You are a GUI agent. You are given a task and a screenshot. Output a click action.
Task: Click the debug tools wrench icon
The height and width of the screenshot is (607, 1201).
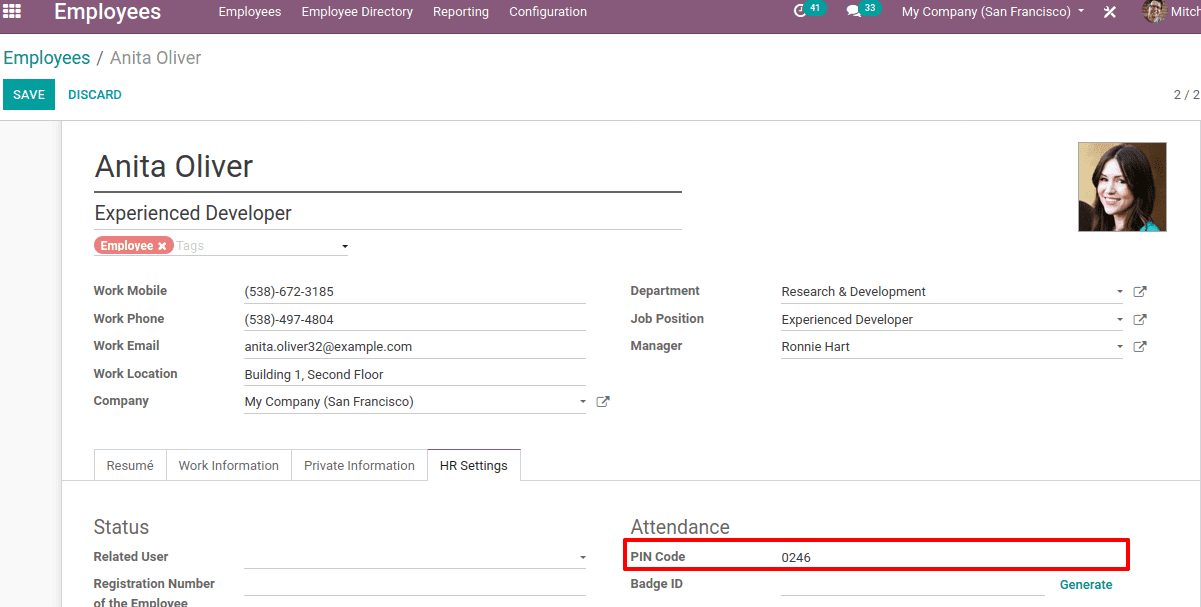click(x=1109, y=12)
